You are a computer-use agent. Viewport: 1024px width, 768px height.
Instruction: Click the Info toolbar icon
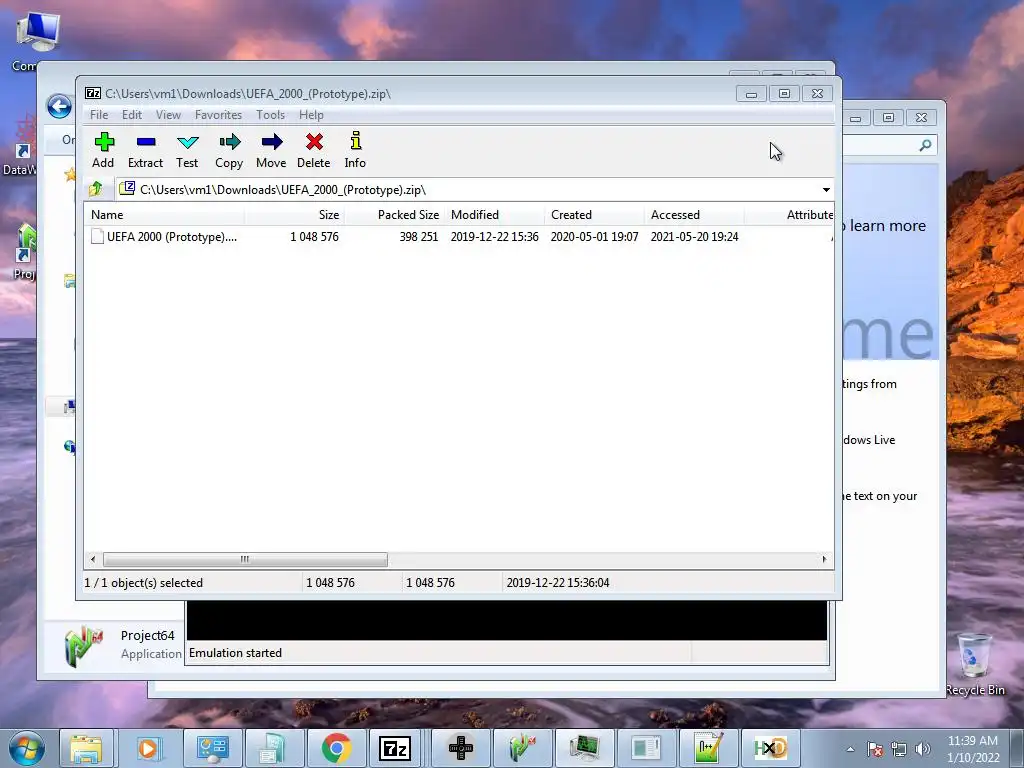[355, 150]
